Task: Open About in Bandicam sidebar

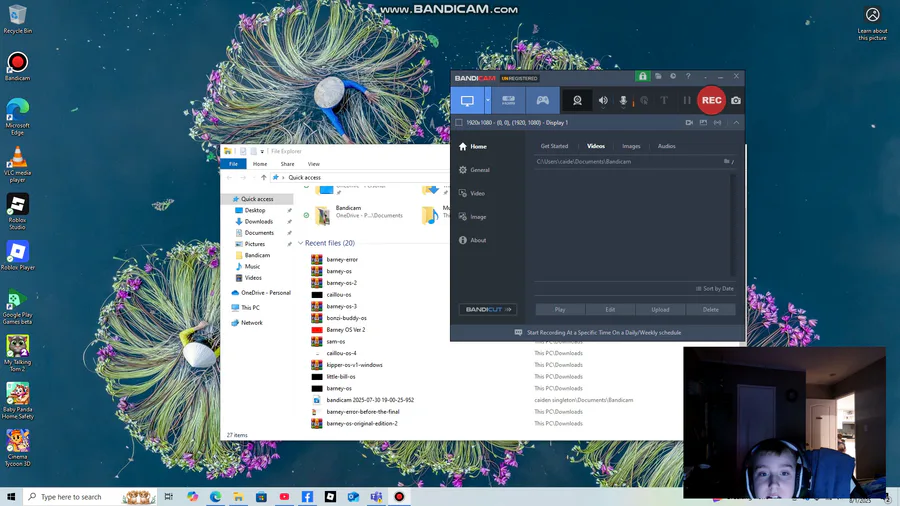Action: point(472,240)
